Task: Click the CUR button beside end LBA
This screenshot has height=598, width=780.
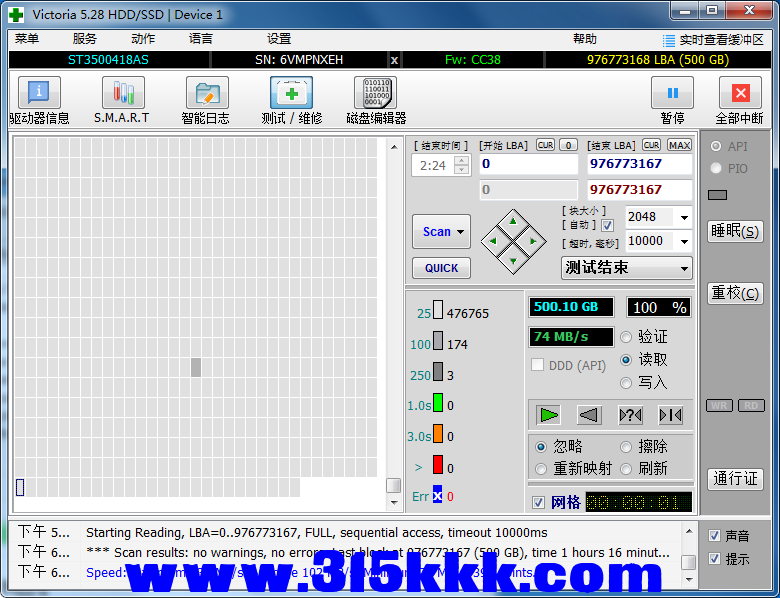Action: pyautogui.click(x=651, y=145)
